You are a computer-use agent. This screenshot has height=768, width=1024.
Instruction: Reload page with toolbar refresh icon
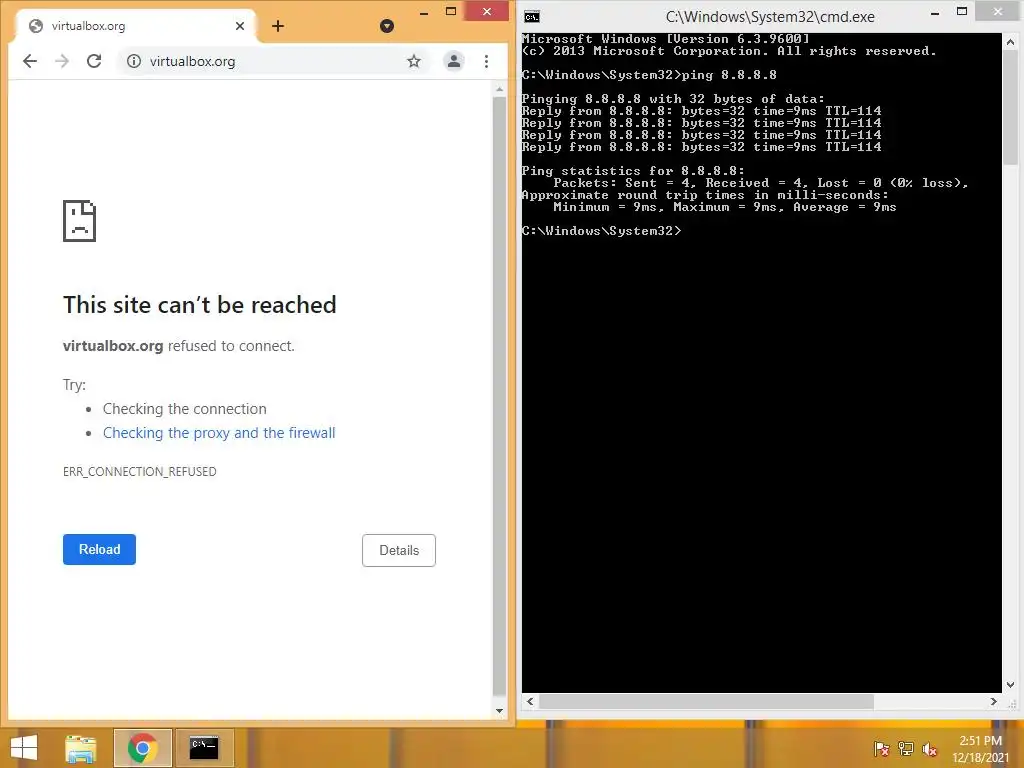coord(94,61)
